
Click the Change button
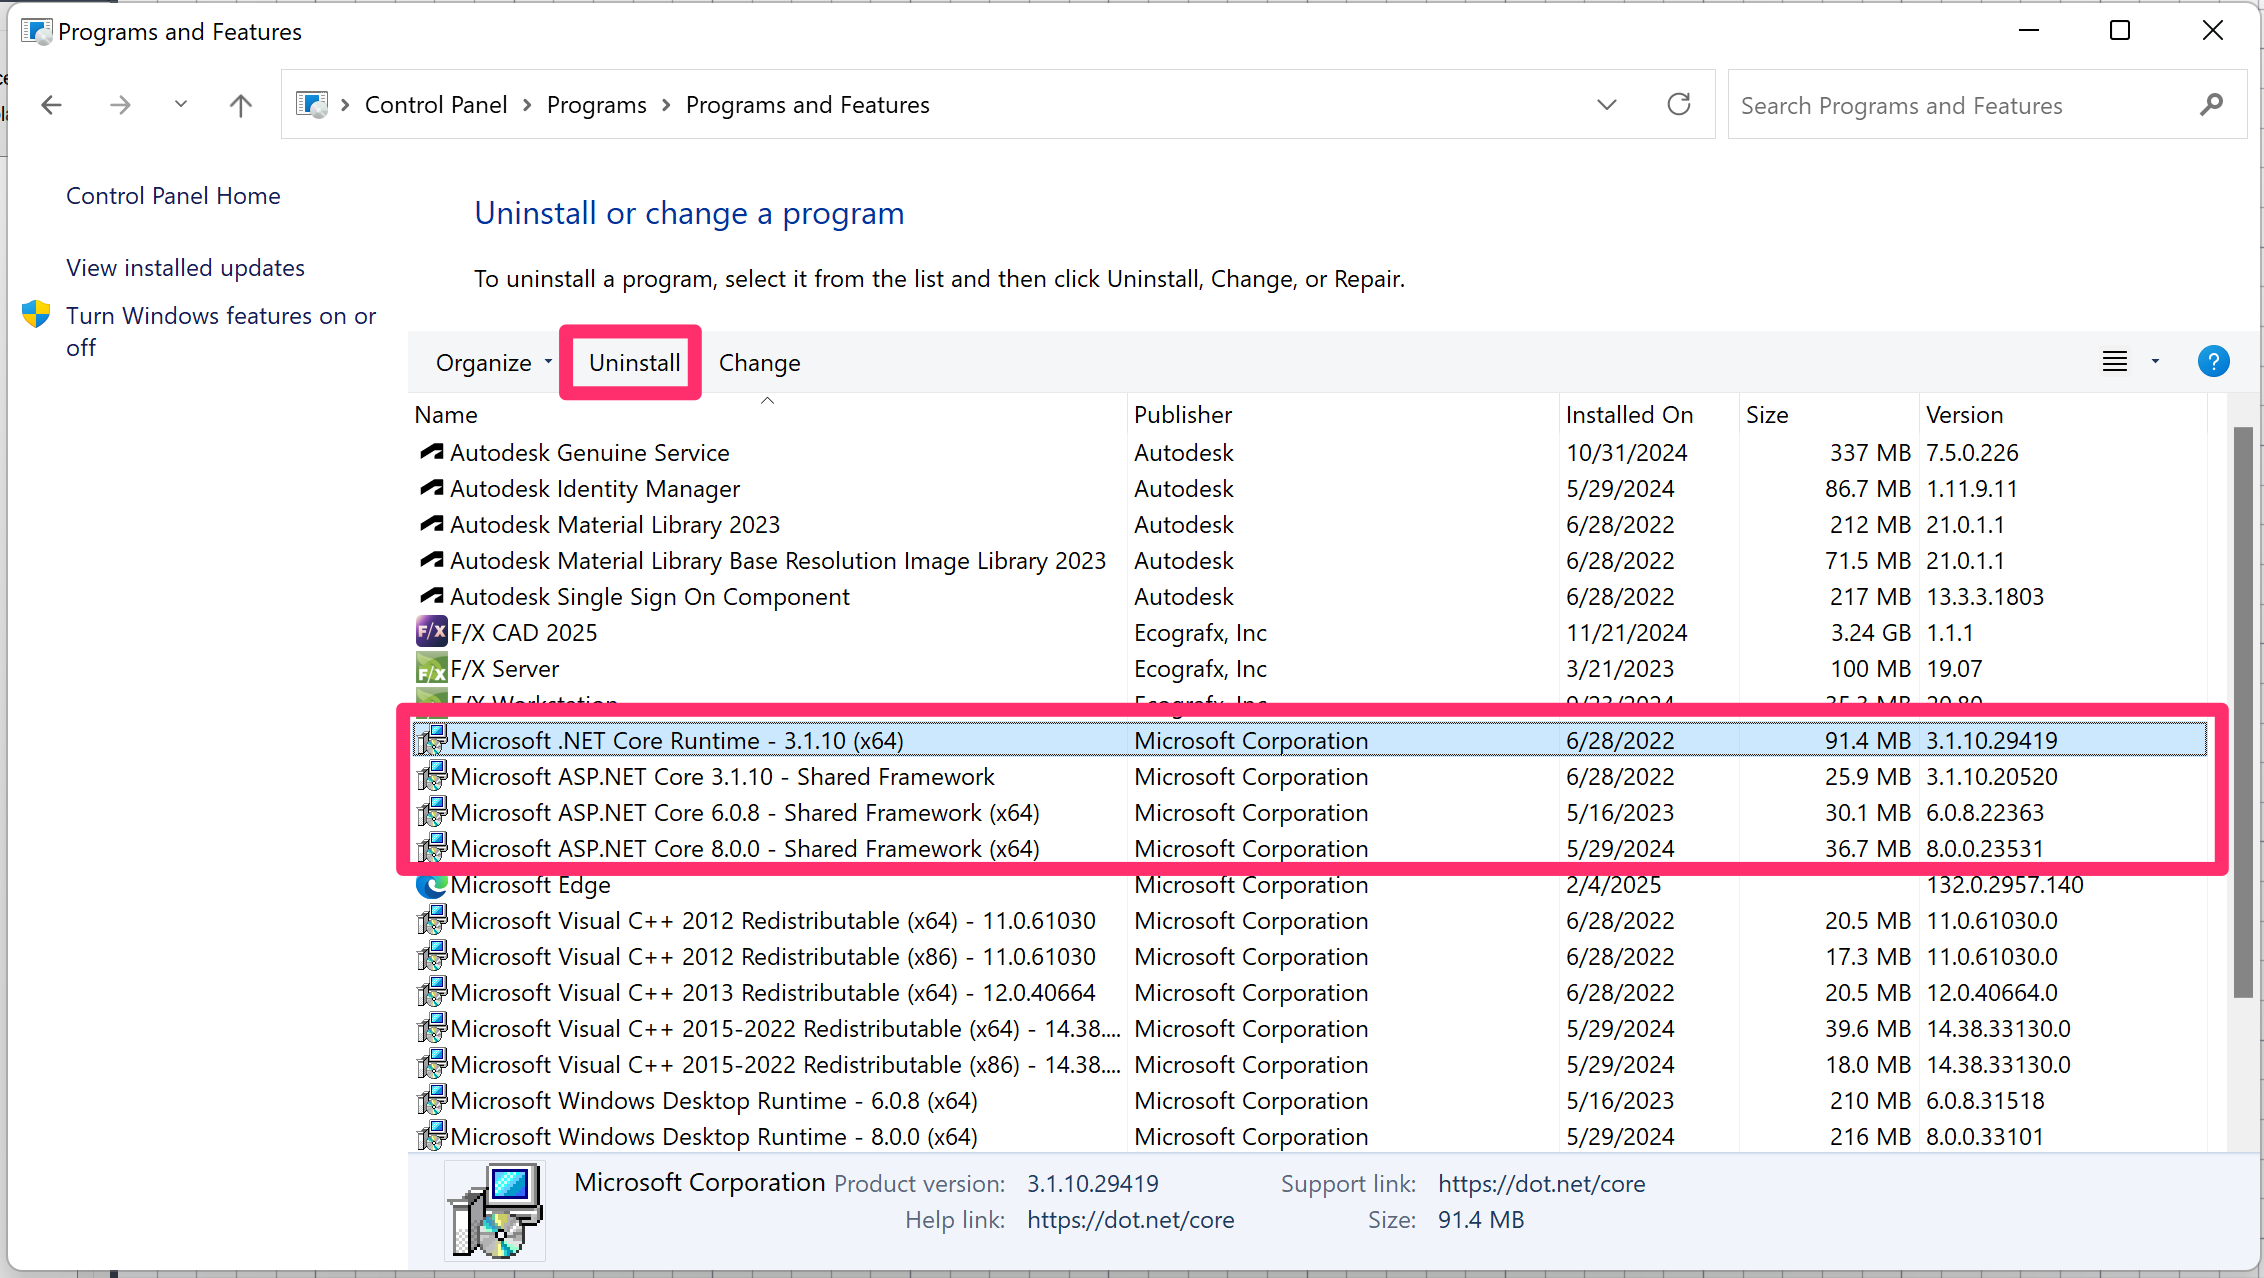click(759, 363)
